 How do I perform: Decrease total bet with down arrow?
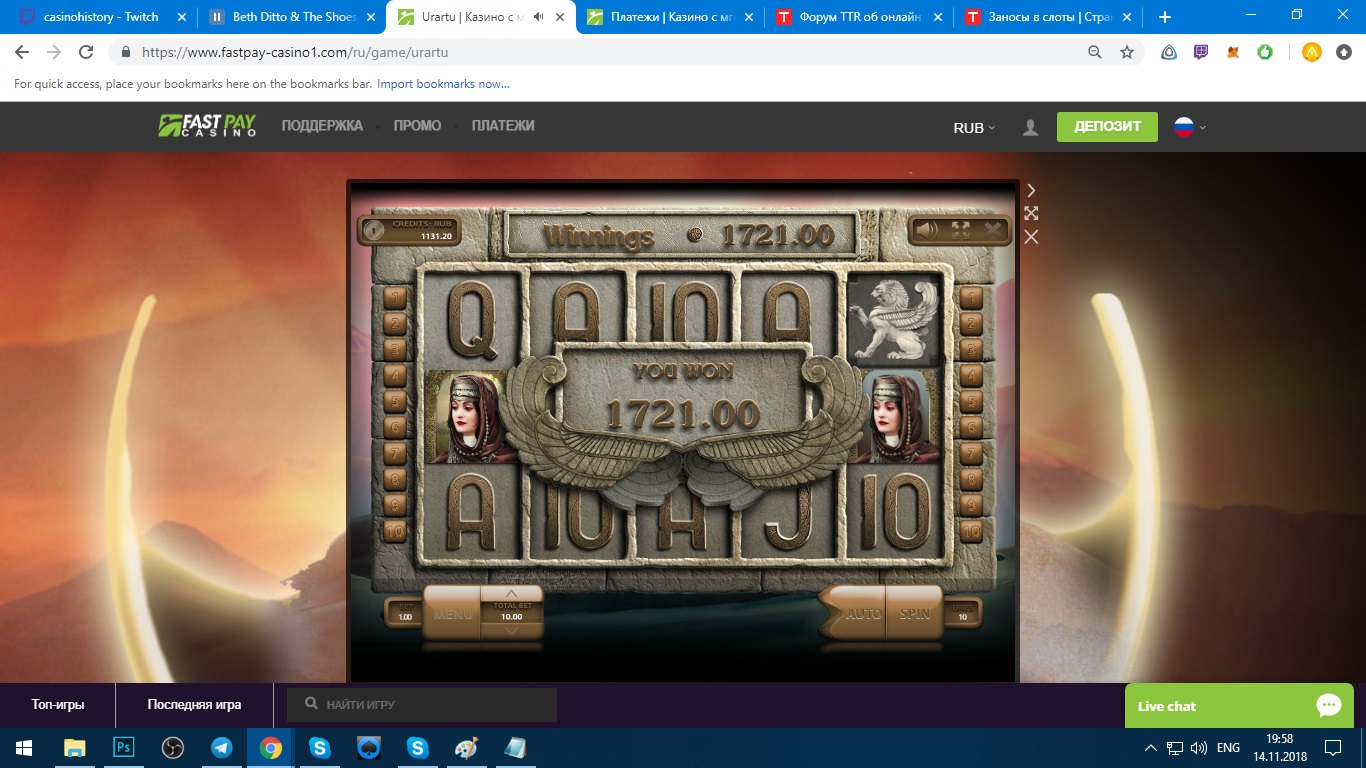[512, 630]
